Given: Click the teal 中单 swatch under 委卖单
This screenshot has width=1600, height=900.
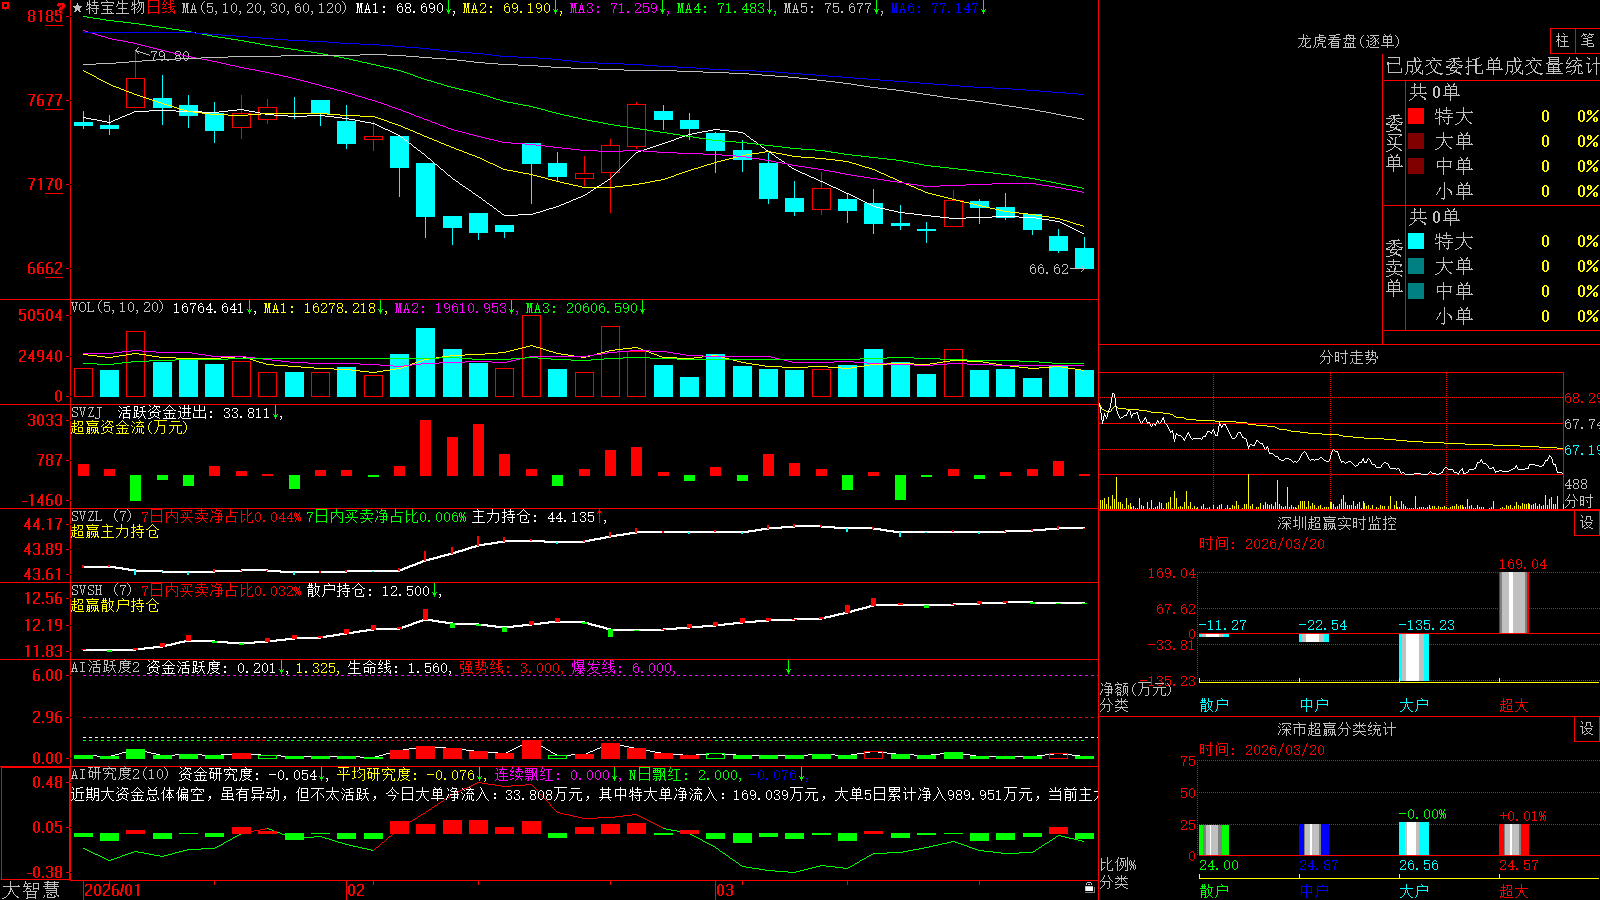Looking at the screenshot, I should tap(1416, 291).
